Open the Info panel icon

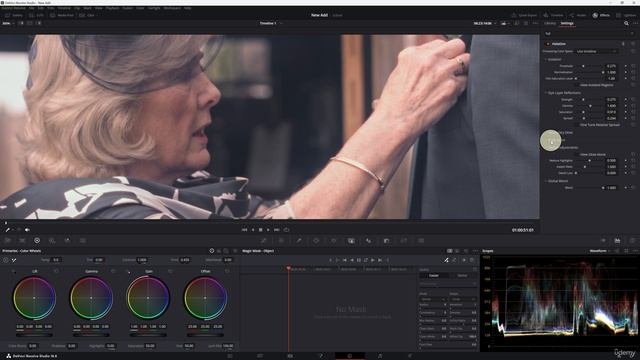[632, 240]
